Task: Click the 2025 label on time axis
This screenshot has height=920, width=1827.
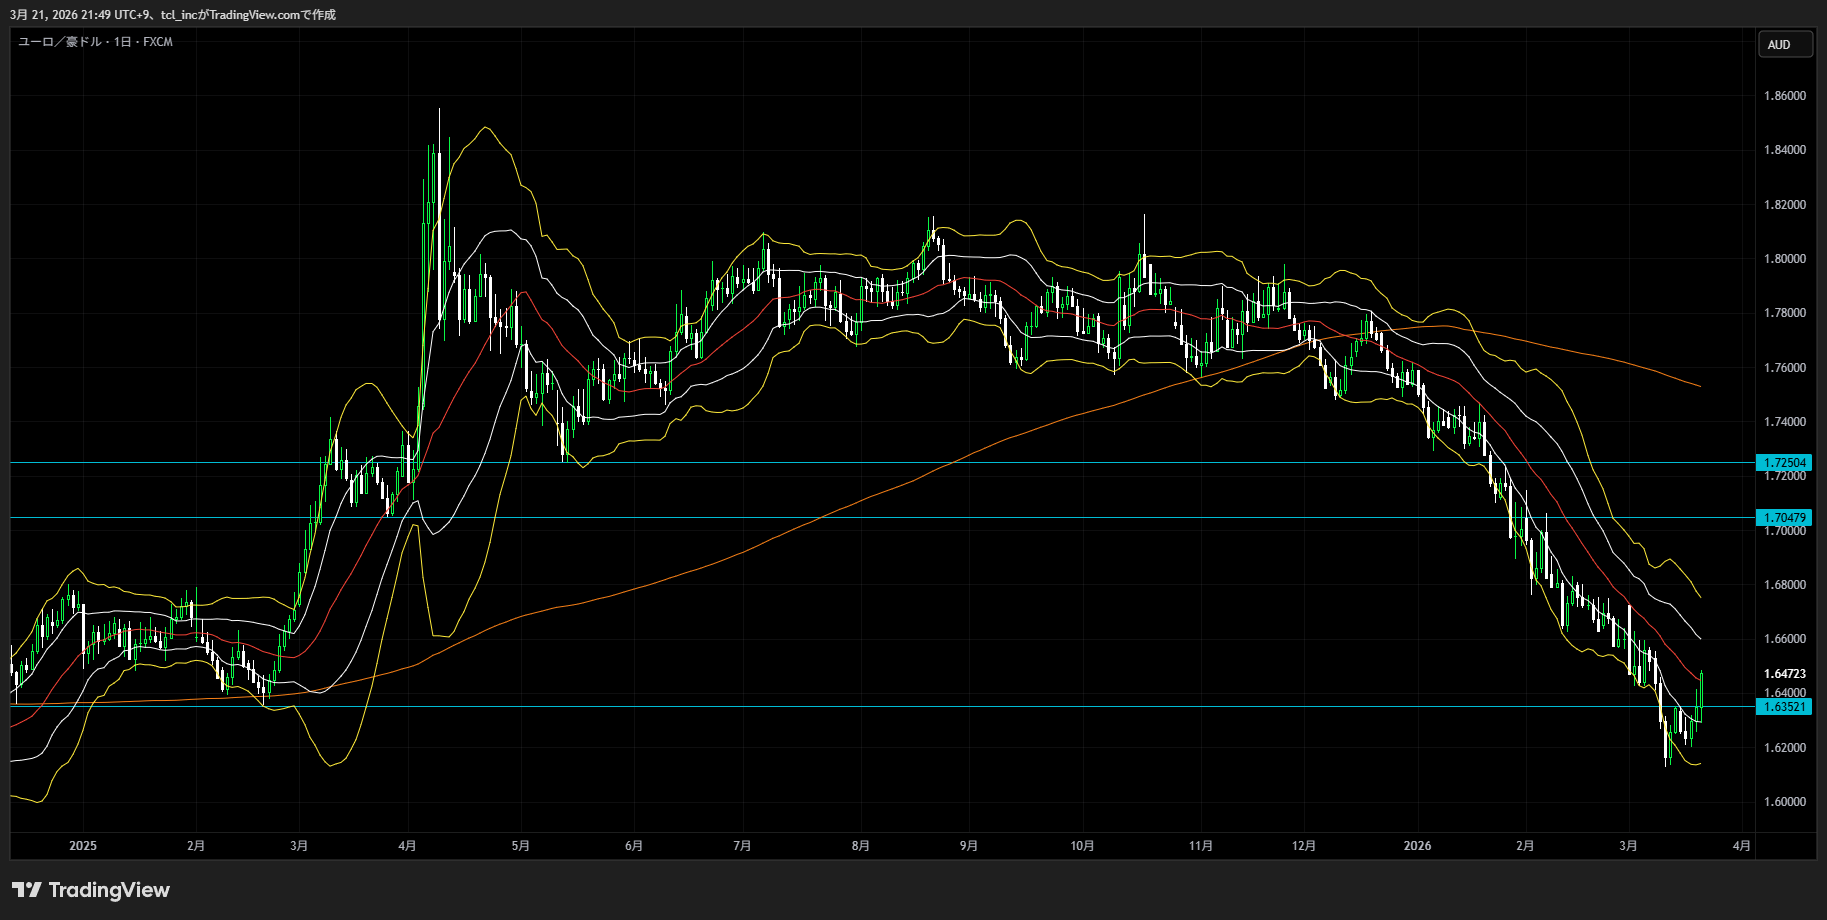Action: tap(83, 846)
